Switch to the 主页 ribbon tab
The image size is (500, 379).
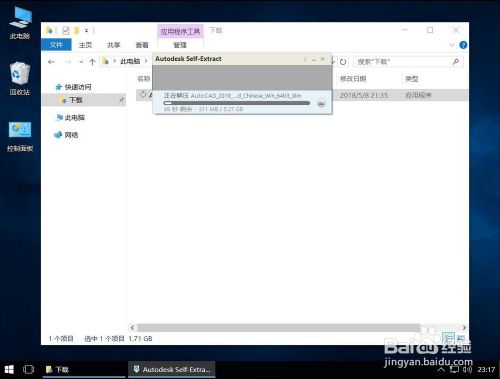coord(85,45)
